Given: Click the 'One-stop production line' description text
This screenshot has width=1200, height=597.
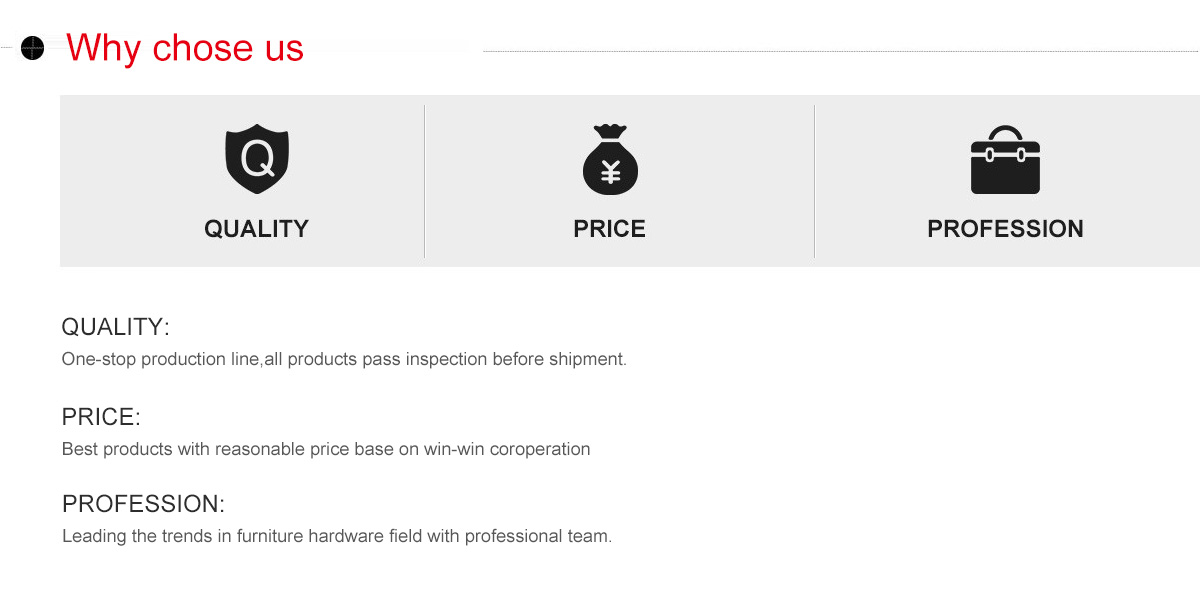Looking at the screenshot, I should pyautogui.click(x=344, y=359).
